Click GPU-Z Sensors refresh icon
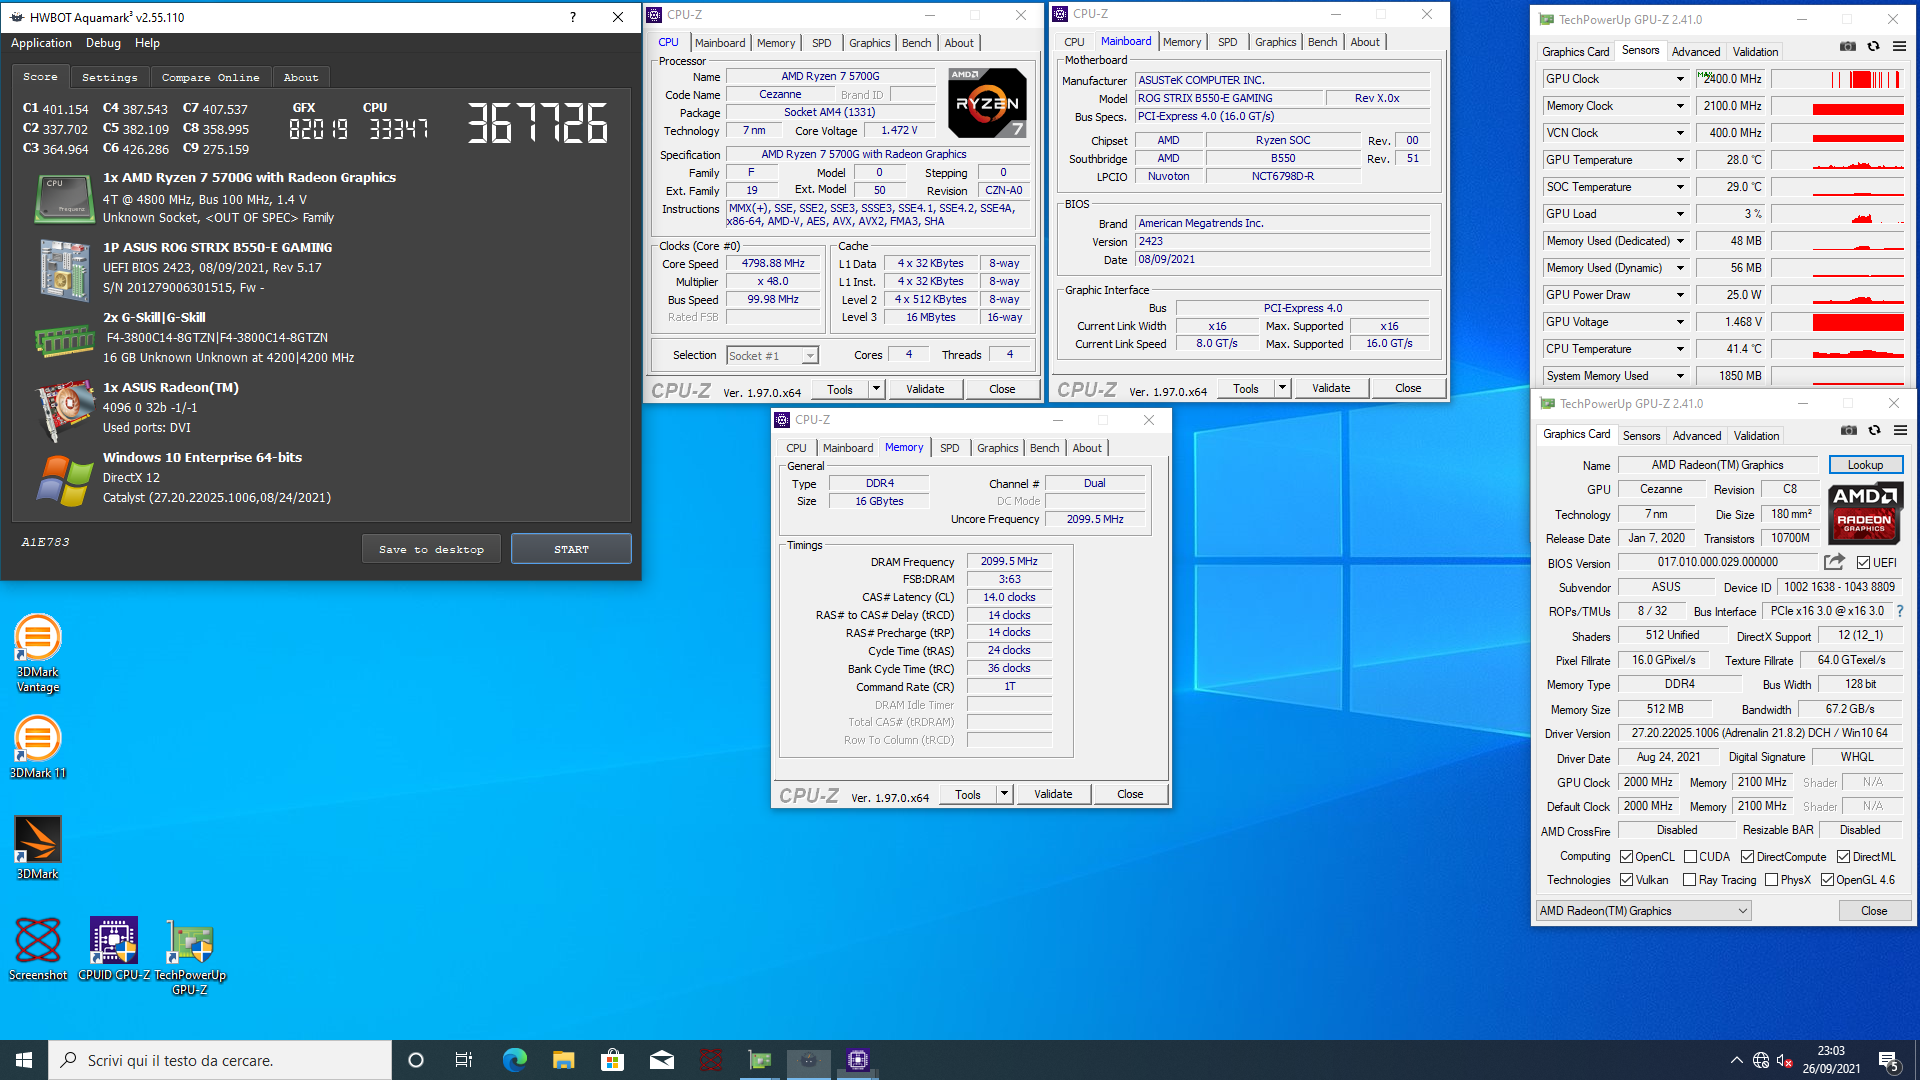 pos(1873,47)
